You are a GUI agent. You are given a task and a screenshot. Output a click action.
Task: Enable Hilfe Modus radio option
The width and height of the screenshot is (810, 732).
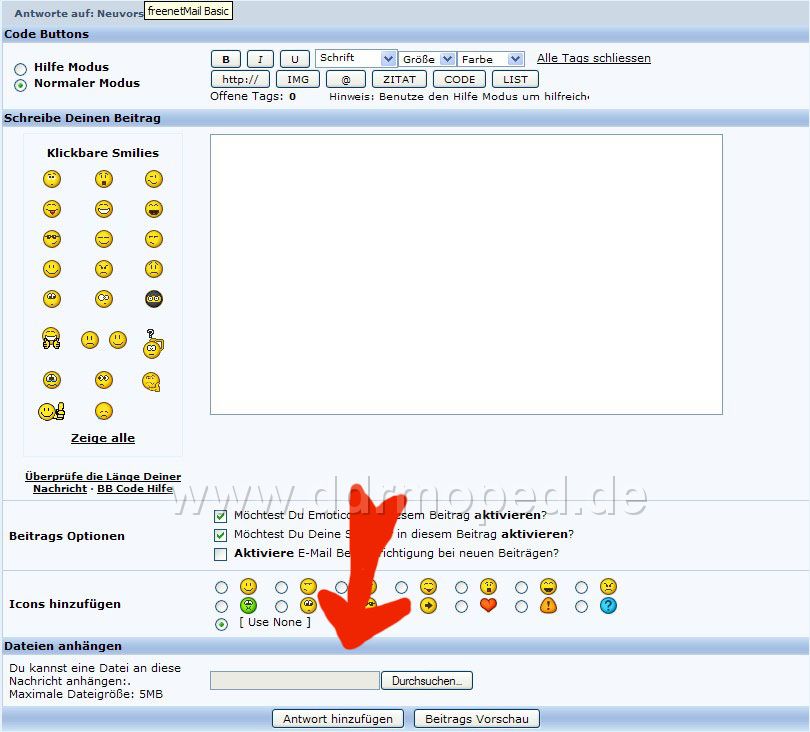point(21,69)
